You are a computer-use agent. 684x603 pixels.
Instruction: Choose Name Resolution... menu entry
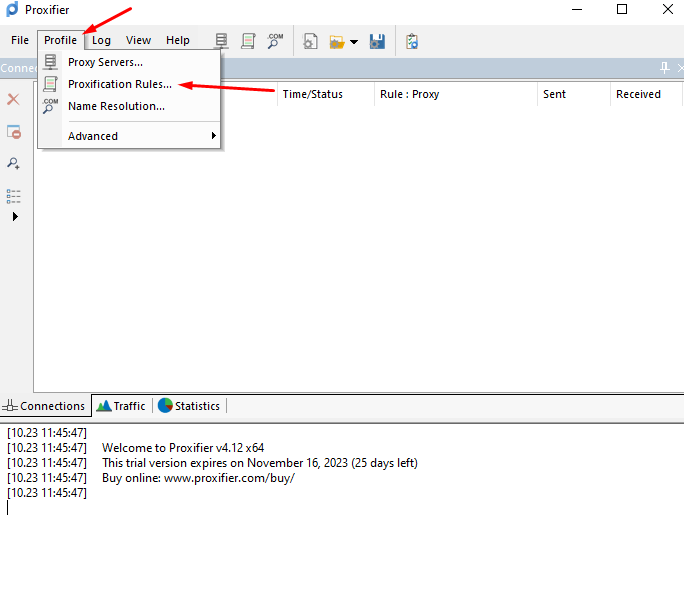point(129,106)
